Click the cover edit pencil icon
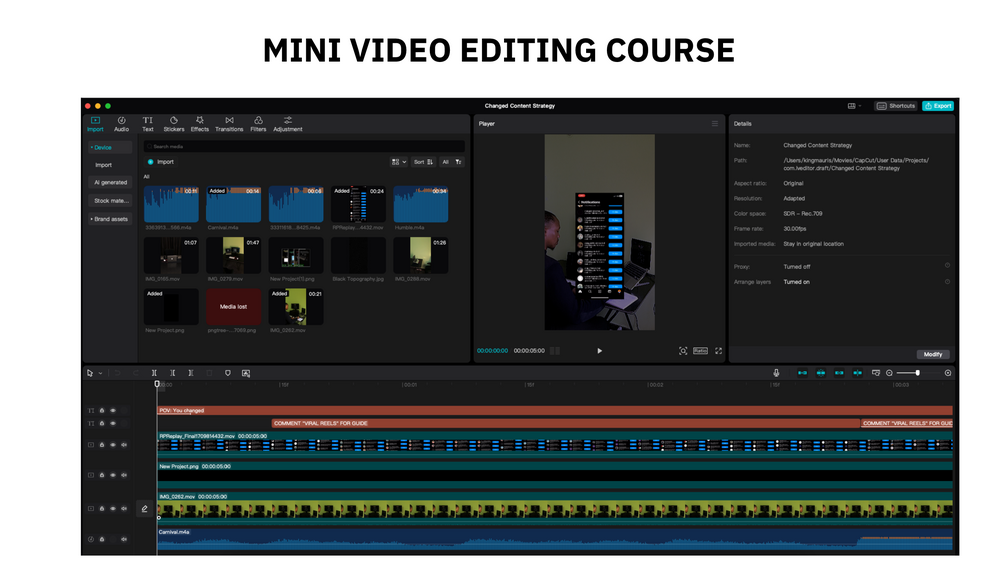The width and height of the screenshot is (1005, 565). point(145,509)
